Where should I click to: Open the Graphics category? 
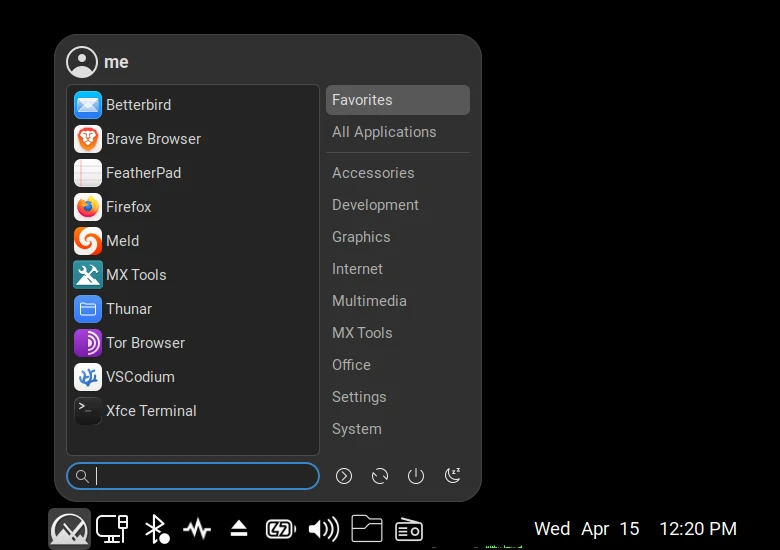click(398, 237)
